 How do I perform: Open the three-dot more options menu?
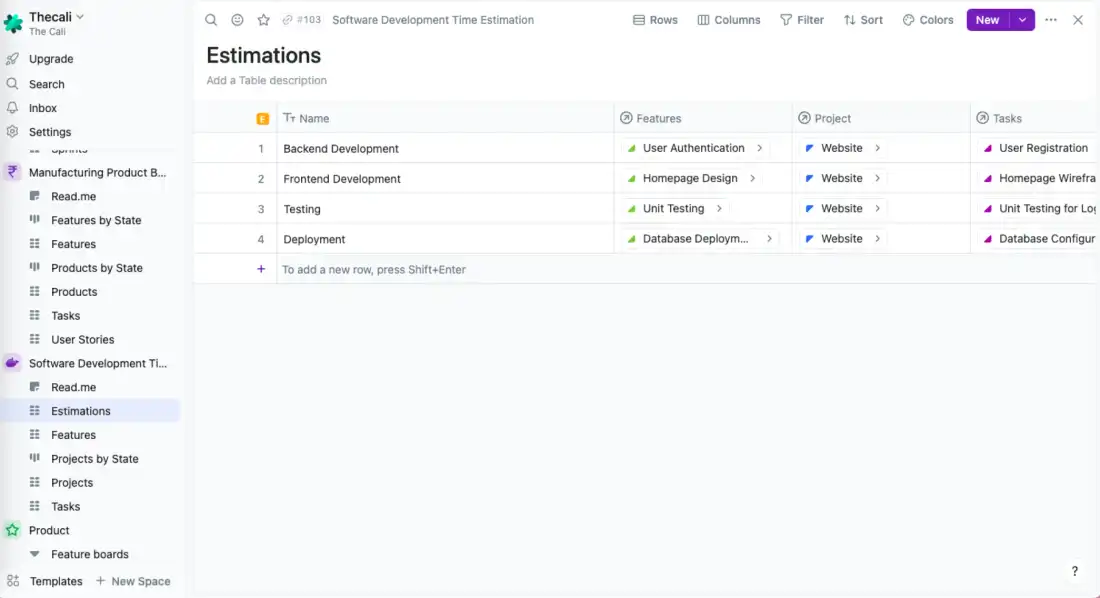click(1051, 20)
